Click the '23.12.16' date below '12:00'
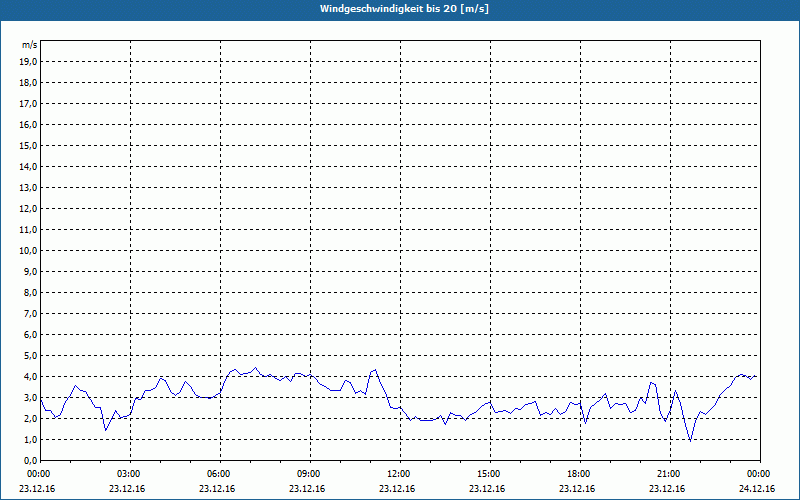The width and height of the screenshot is (800, 500). [397, 488]
